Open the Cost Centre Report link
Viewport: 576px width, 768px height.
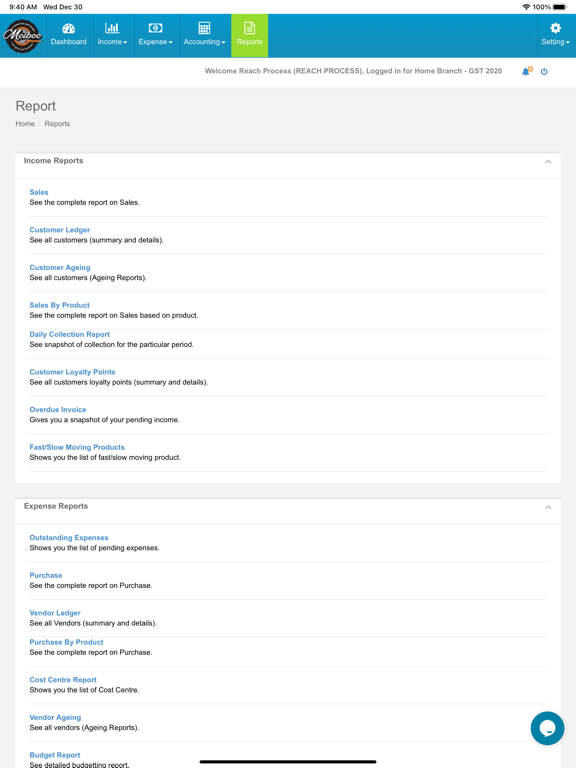coord(63,680)
